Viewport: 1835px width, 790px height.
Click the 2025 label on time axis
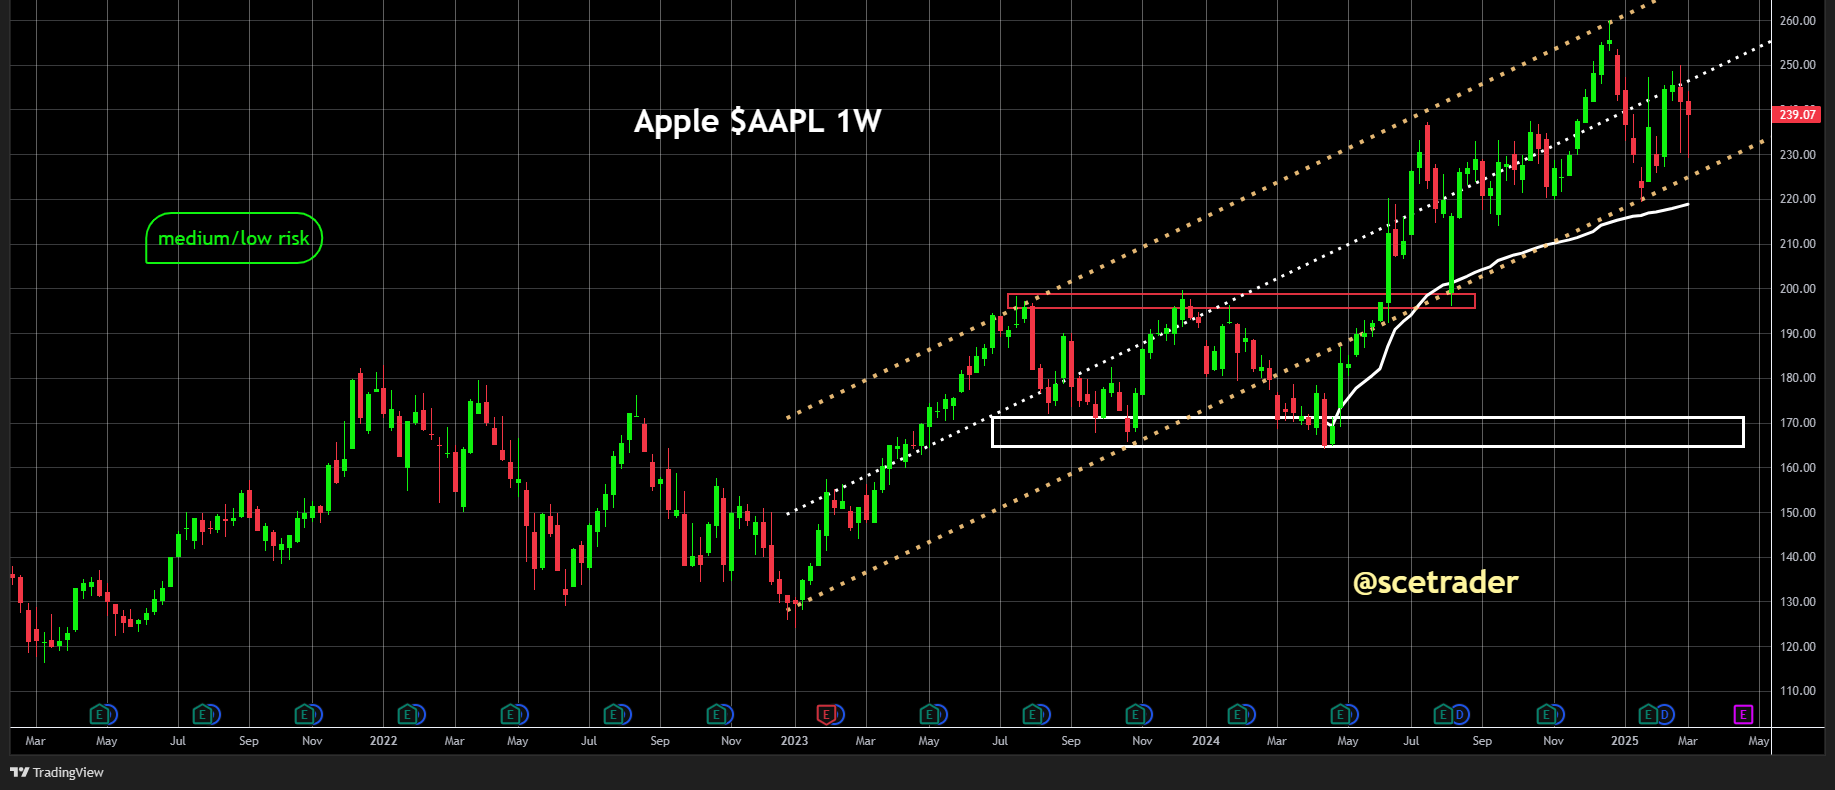coord(1625,741)
